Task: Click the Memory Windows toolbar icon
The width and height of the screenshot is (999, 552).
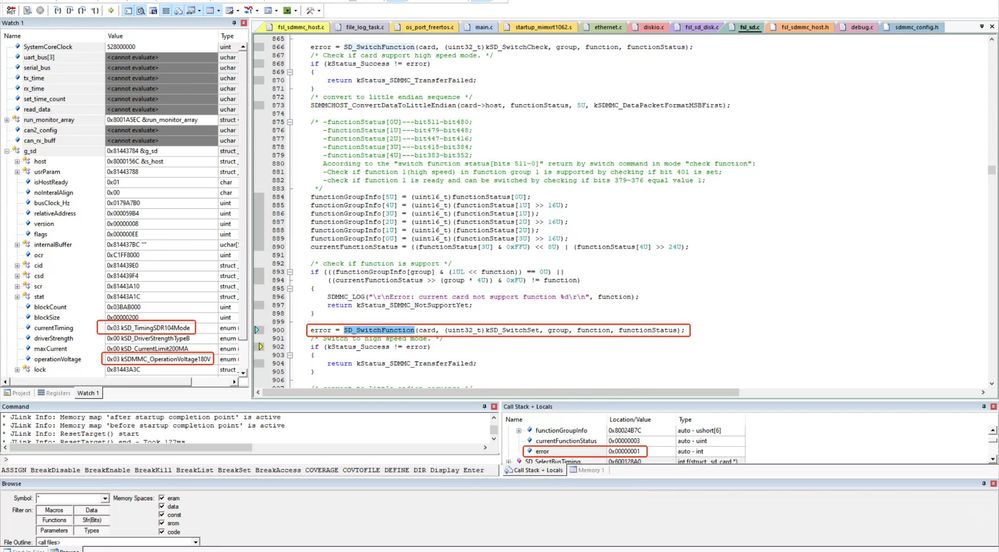Action: tap(210, 10)
